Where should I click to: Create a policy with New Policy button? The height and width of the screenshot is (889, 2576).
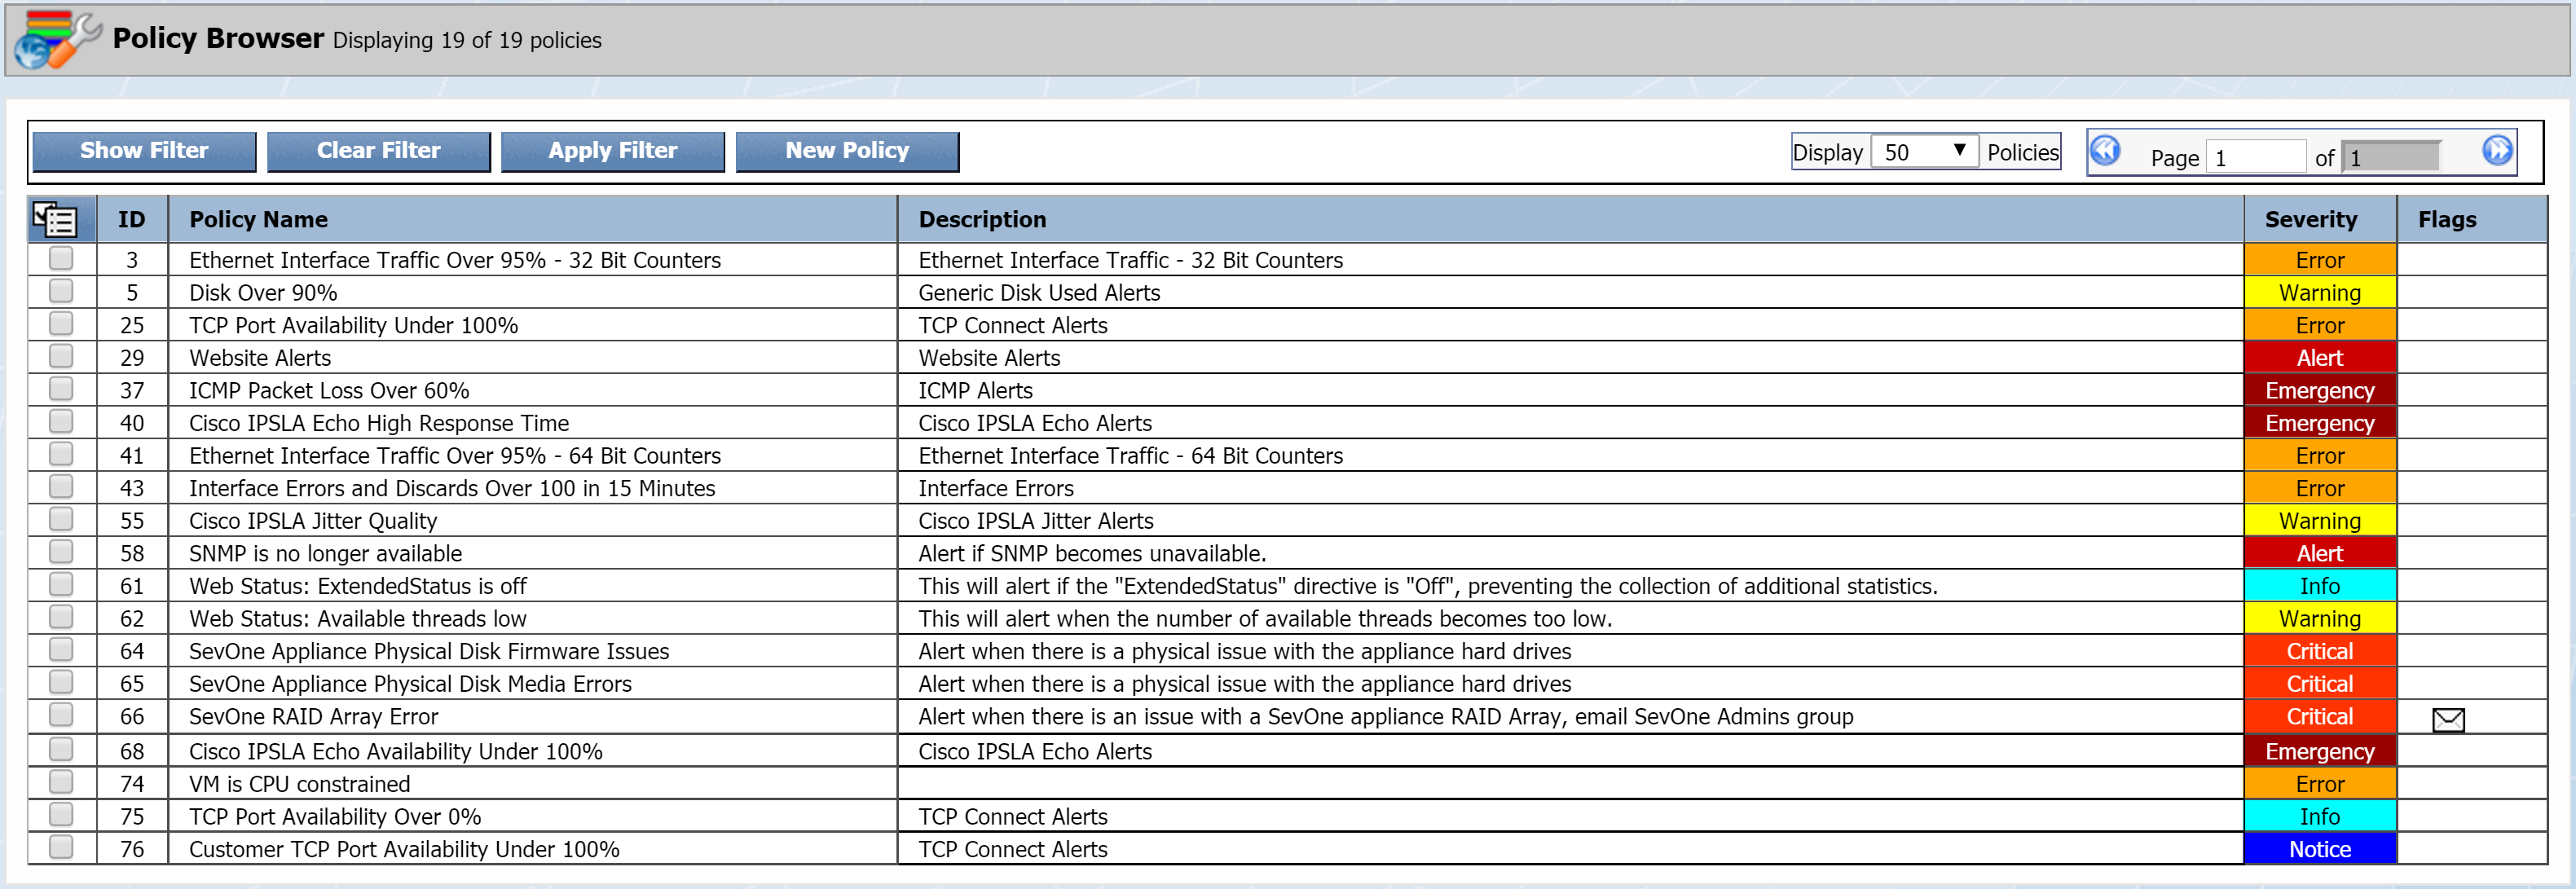pyautogui.click(x=847, y=151)
